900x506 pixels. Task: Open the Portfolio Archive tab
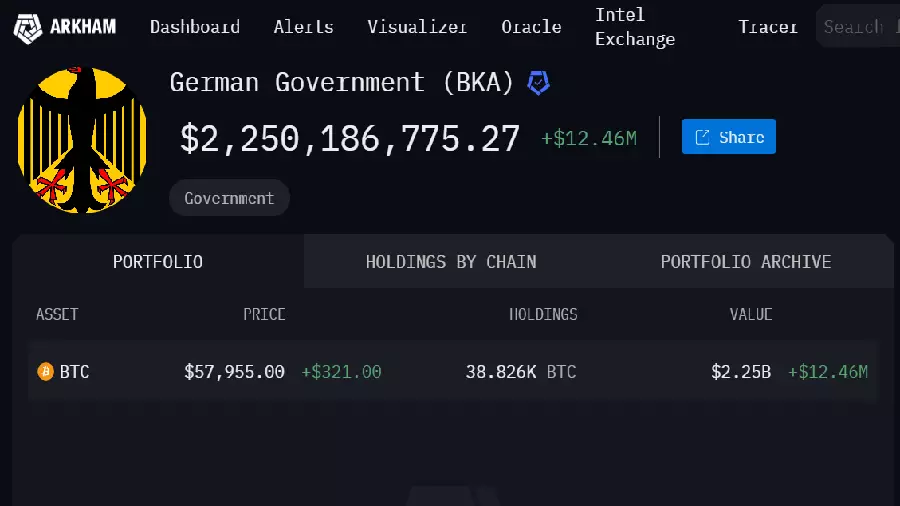745,262
